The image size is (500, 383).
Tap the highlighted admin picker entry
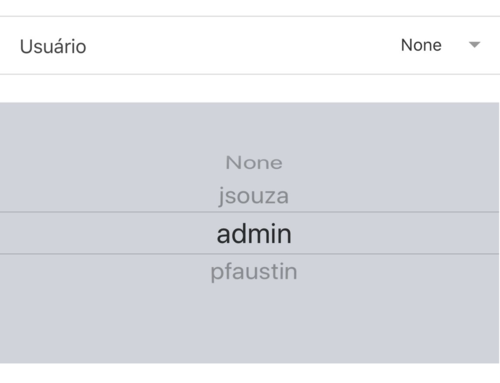click(x=254, y=234)
